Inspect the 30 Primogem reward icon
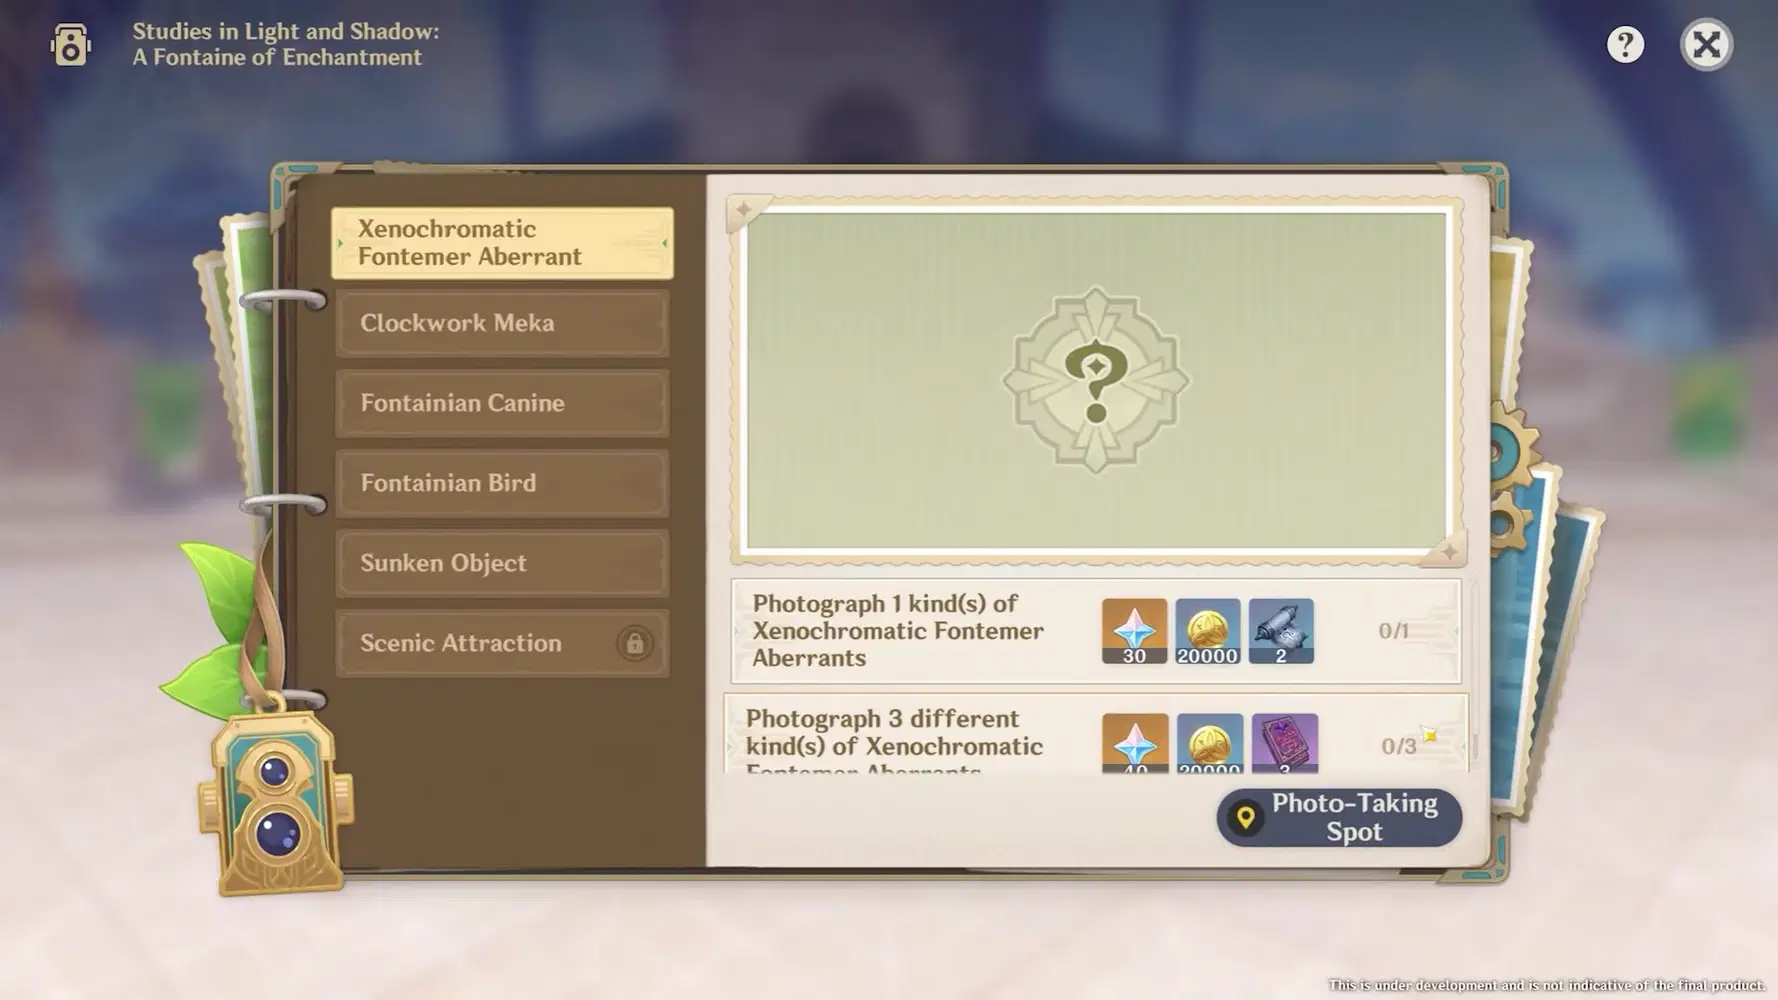Viewport: 1778px width, 1000px height. coord(1134,631)
